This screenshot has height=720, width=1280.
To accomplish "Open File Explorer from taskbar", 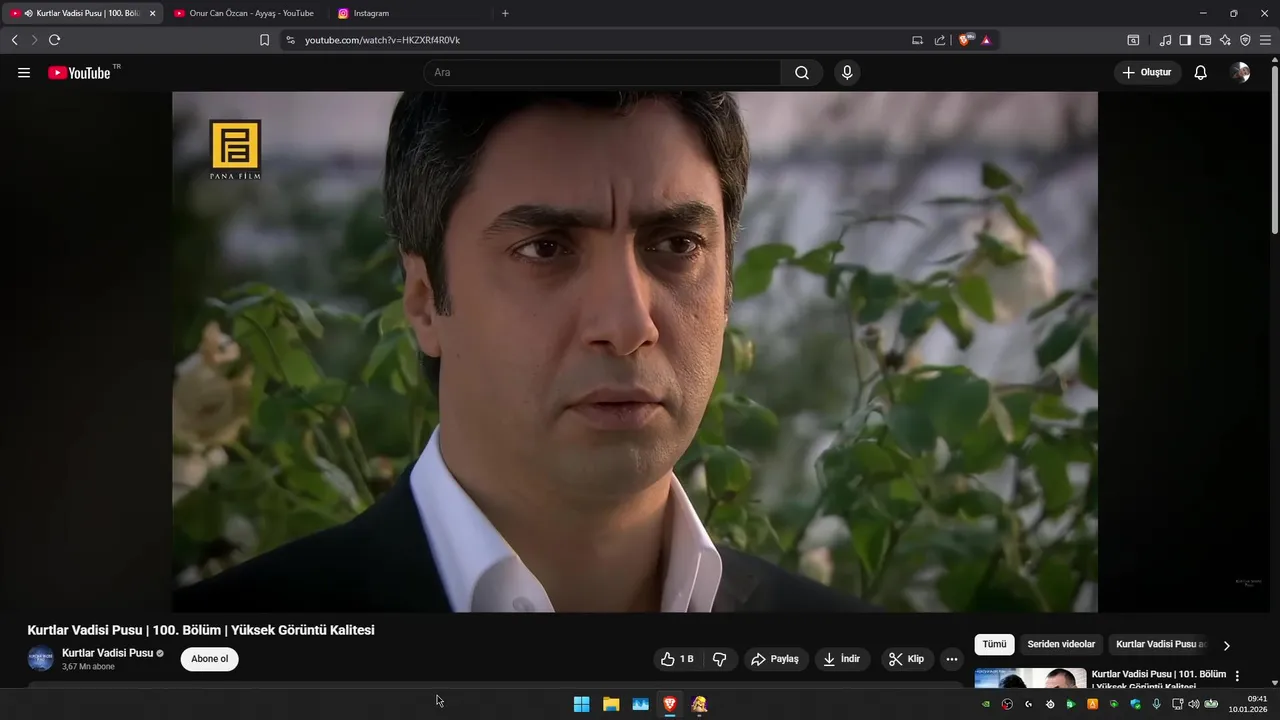I will 611,704.
